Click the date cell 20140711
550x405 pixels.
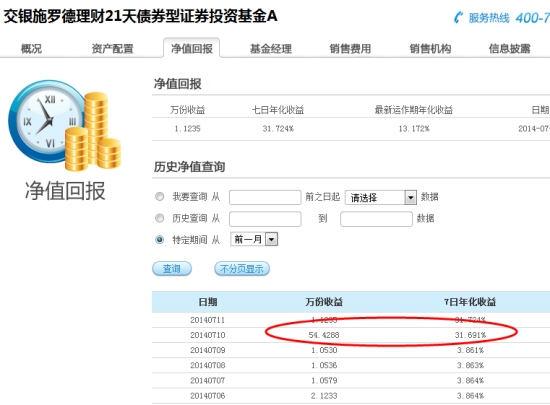point(207,320)
